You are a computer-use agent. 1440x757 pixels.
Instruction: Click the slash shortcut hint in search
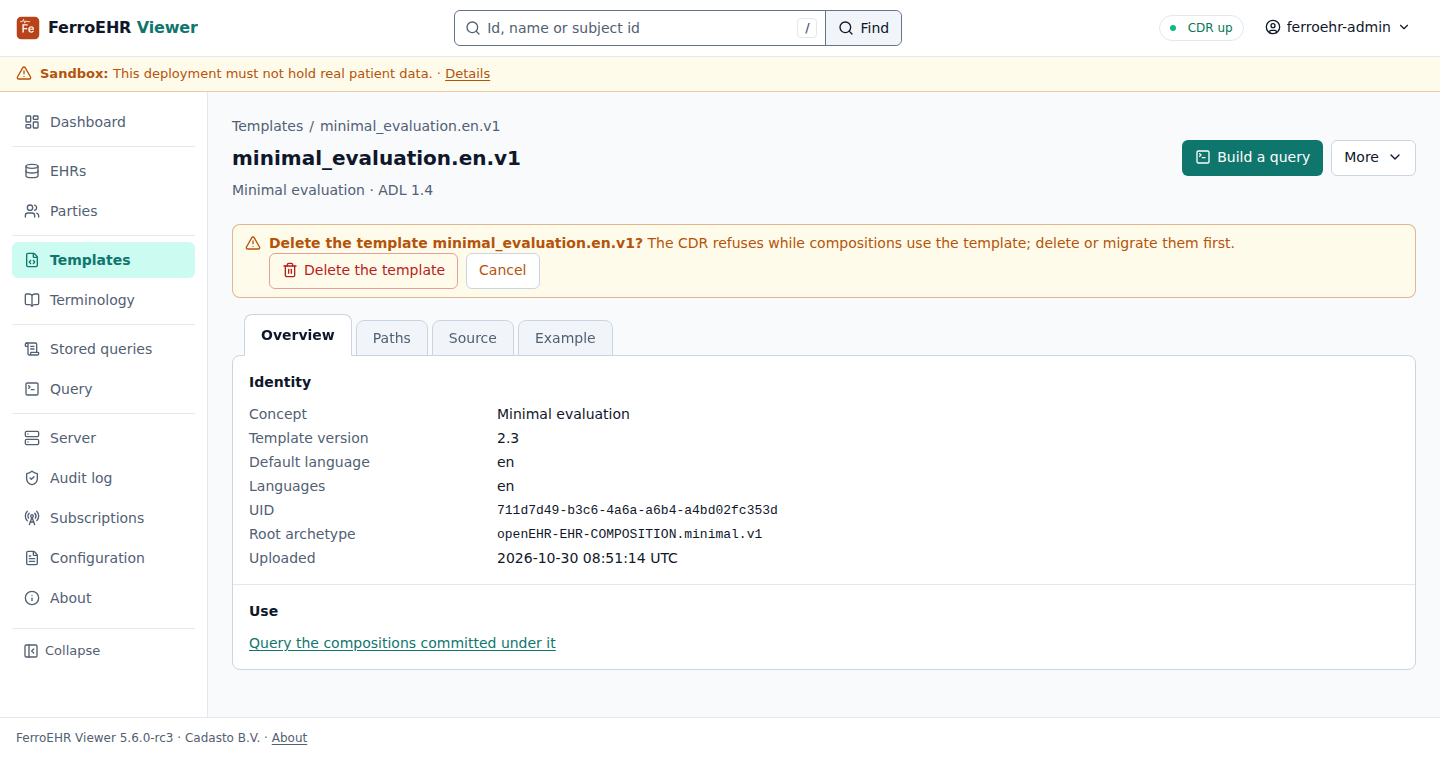(x=807, y=28)
